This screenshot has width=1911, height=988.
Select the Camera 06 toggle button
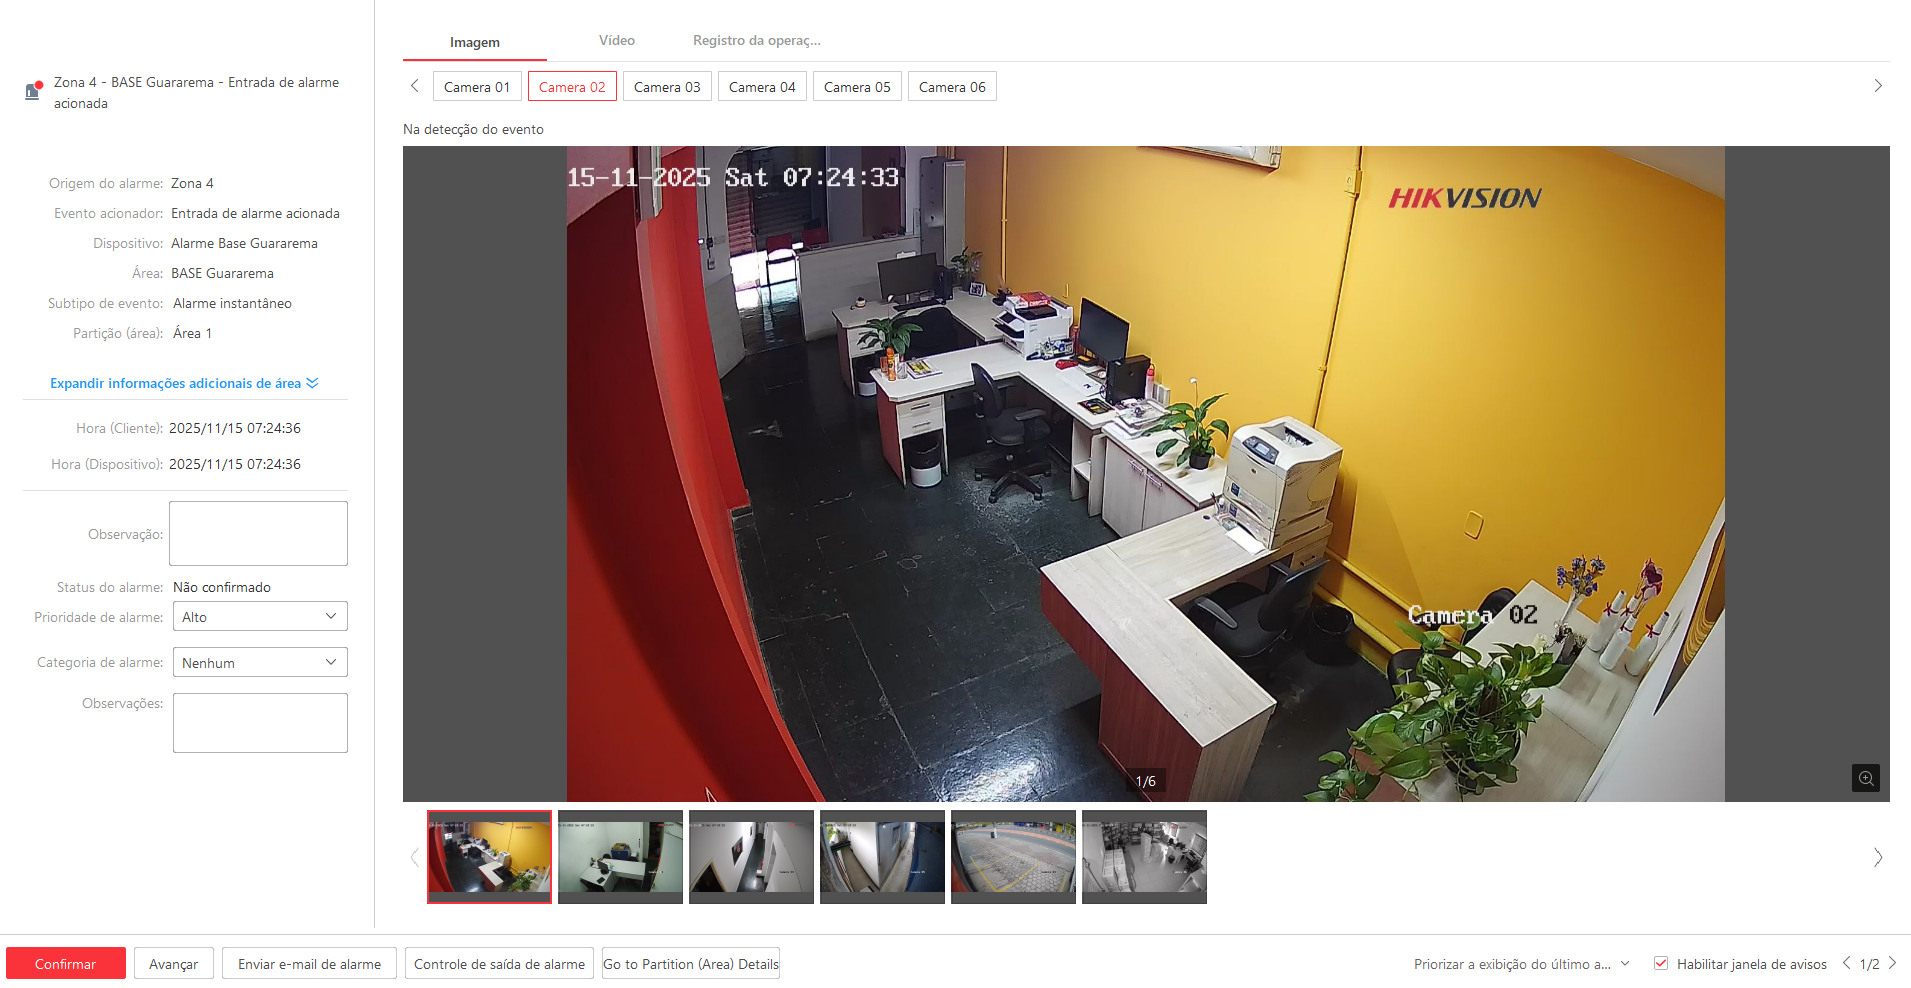pos(951,87)
